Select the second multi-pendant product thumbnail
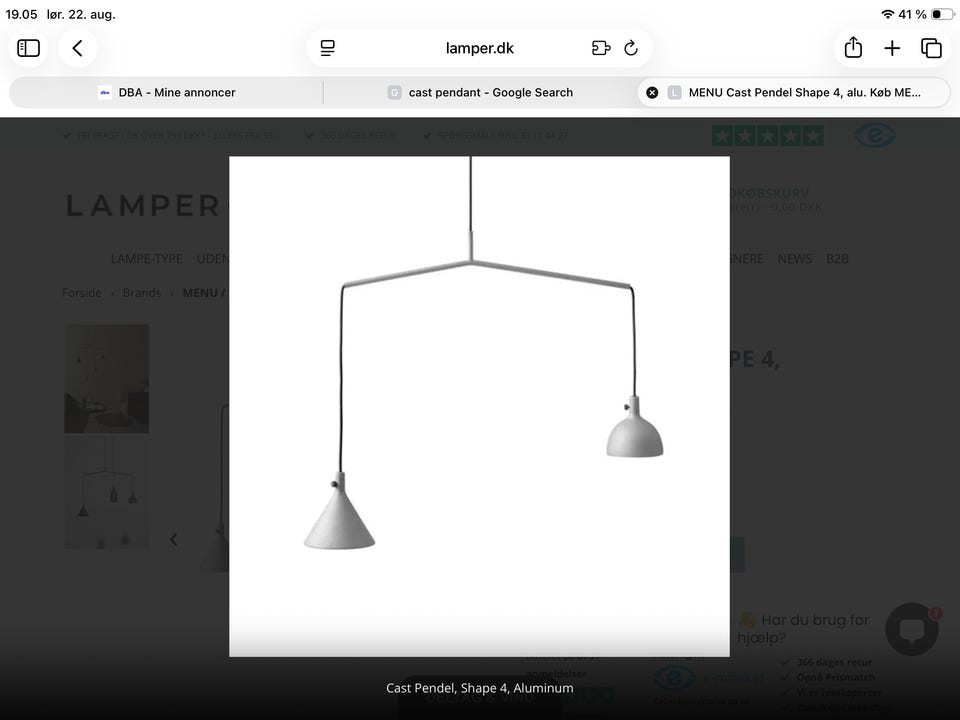 [x=107, y=492]
